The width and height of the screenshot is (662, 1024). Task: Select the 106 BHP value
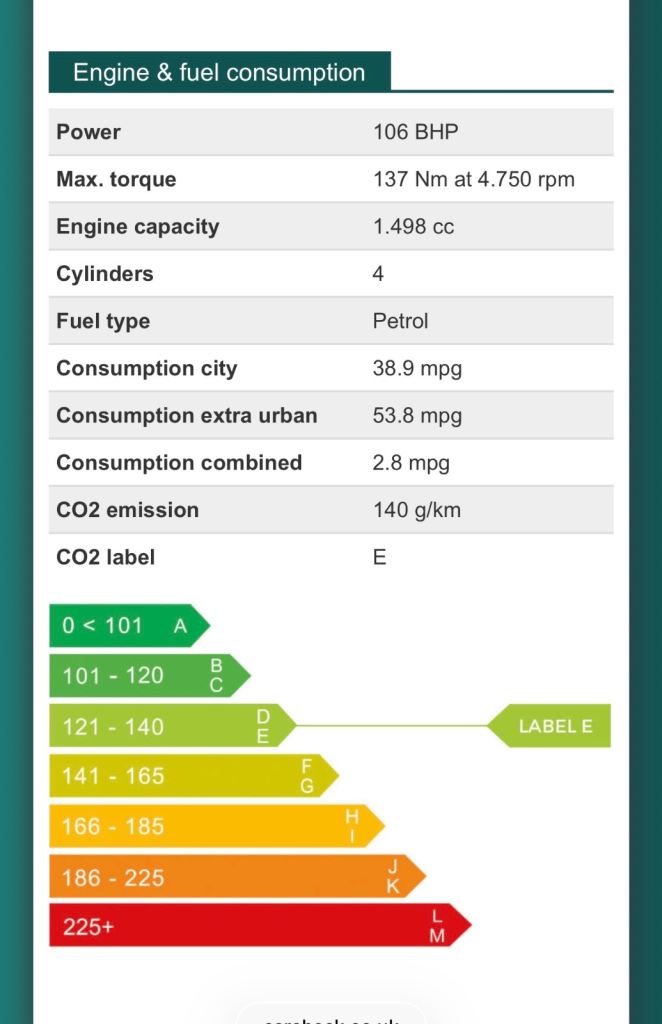(415, 132)
